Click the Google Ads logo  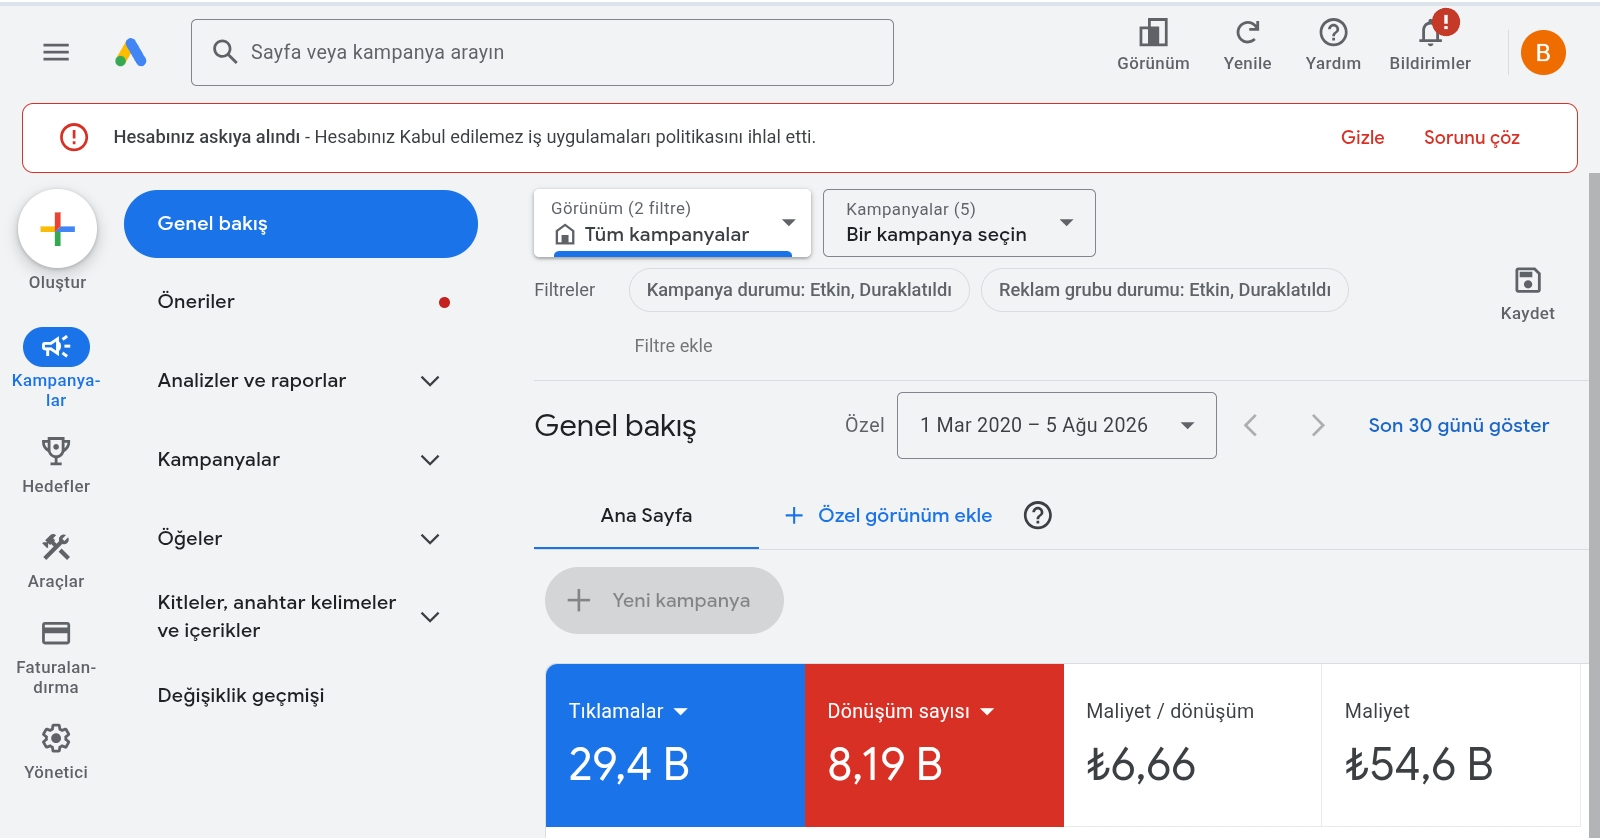click(131, 52)
